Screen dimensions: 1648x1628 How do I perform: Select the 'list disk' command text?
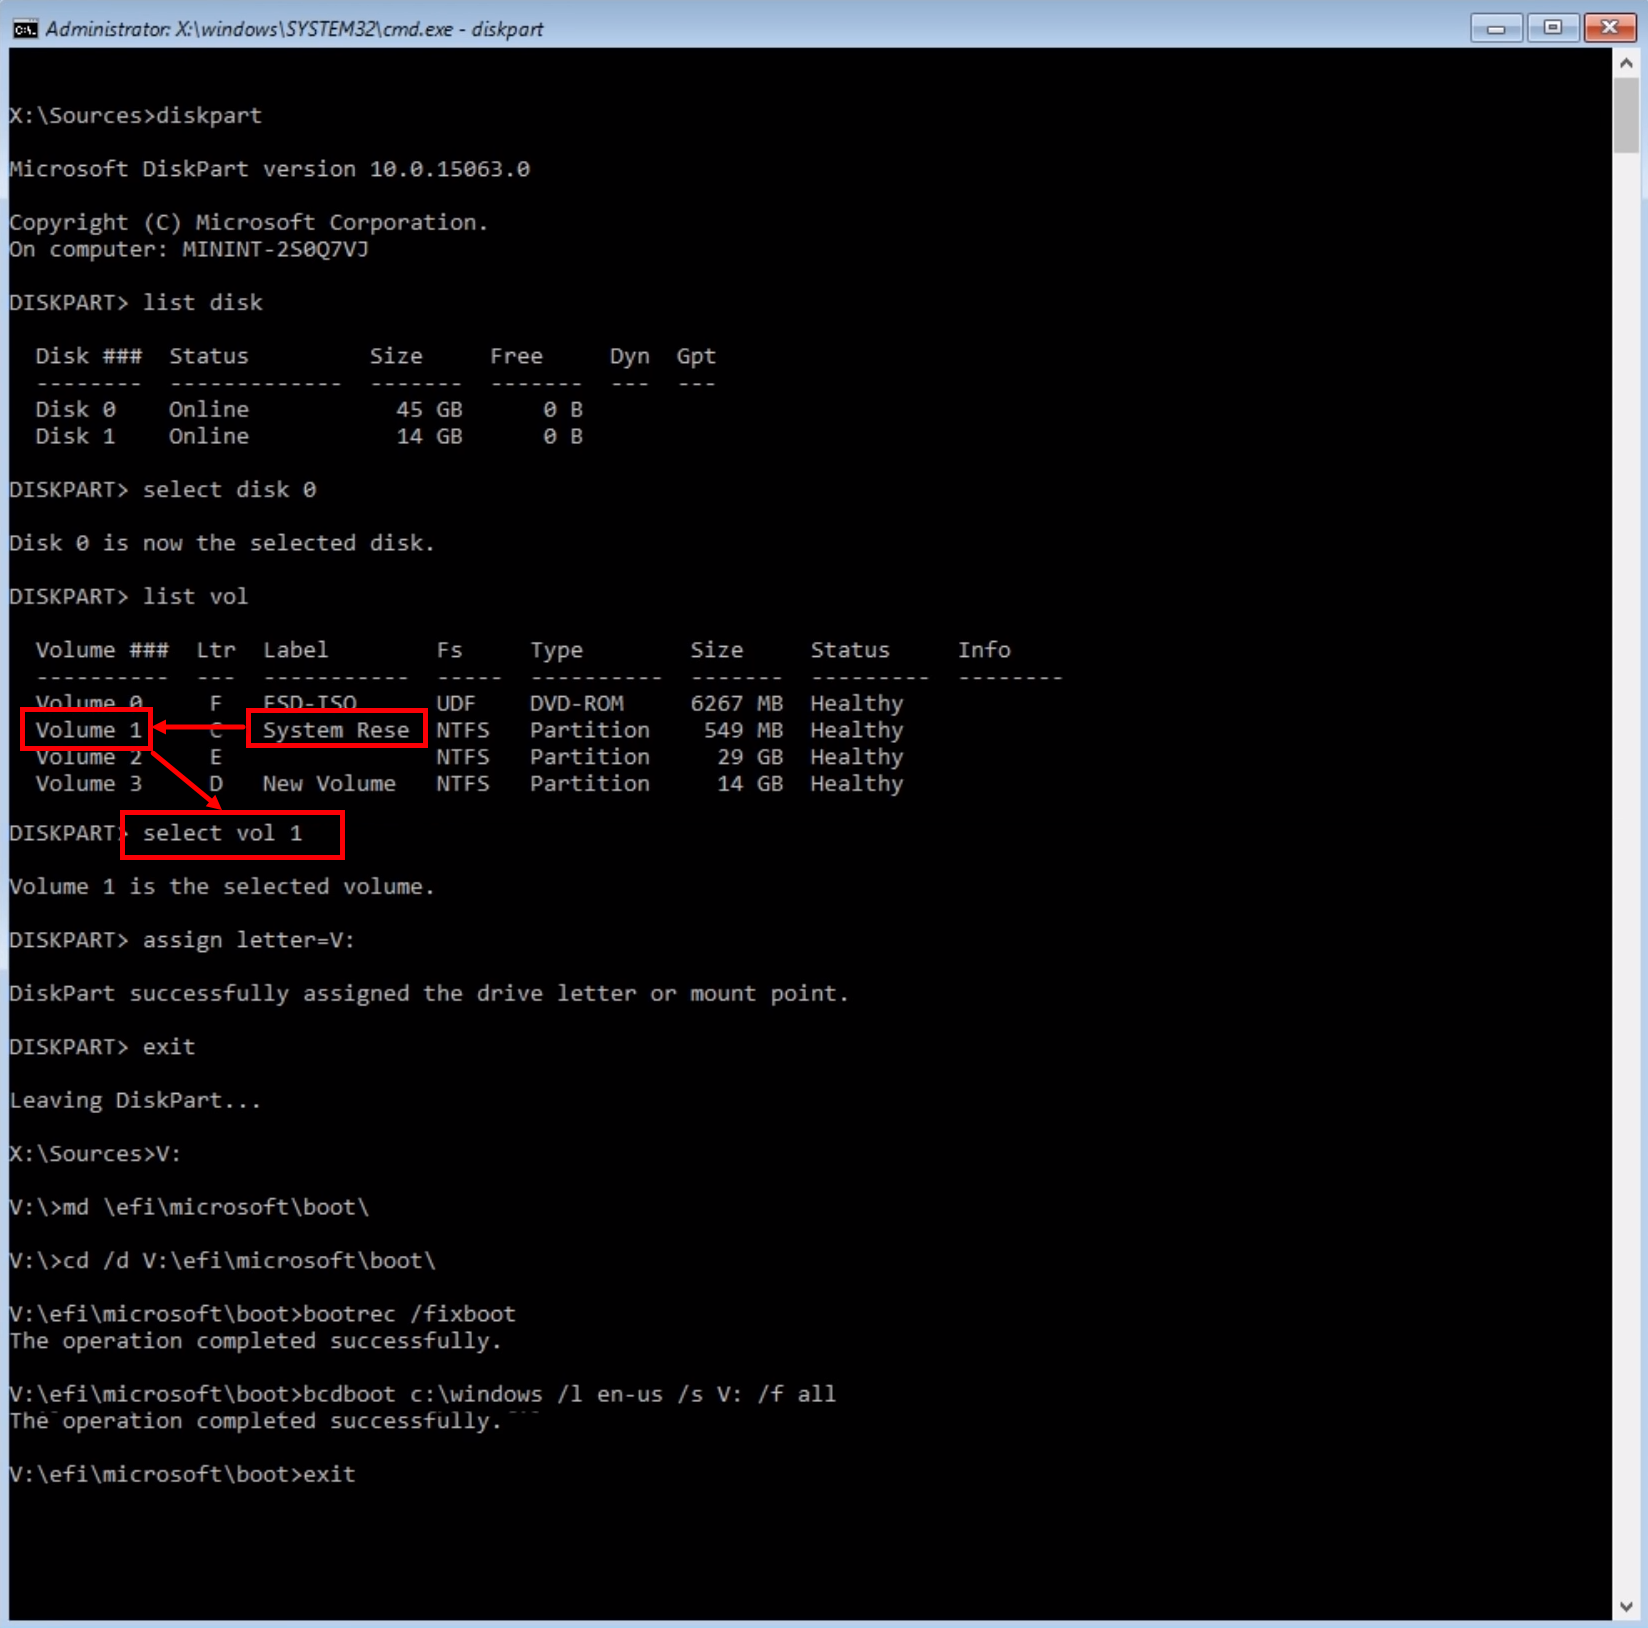[x=200, y=302]
